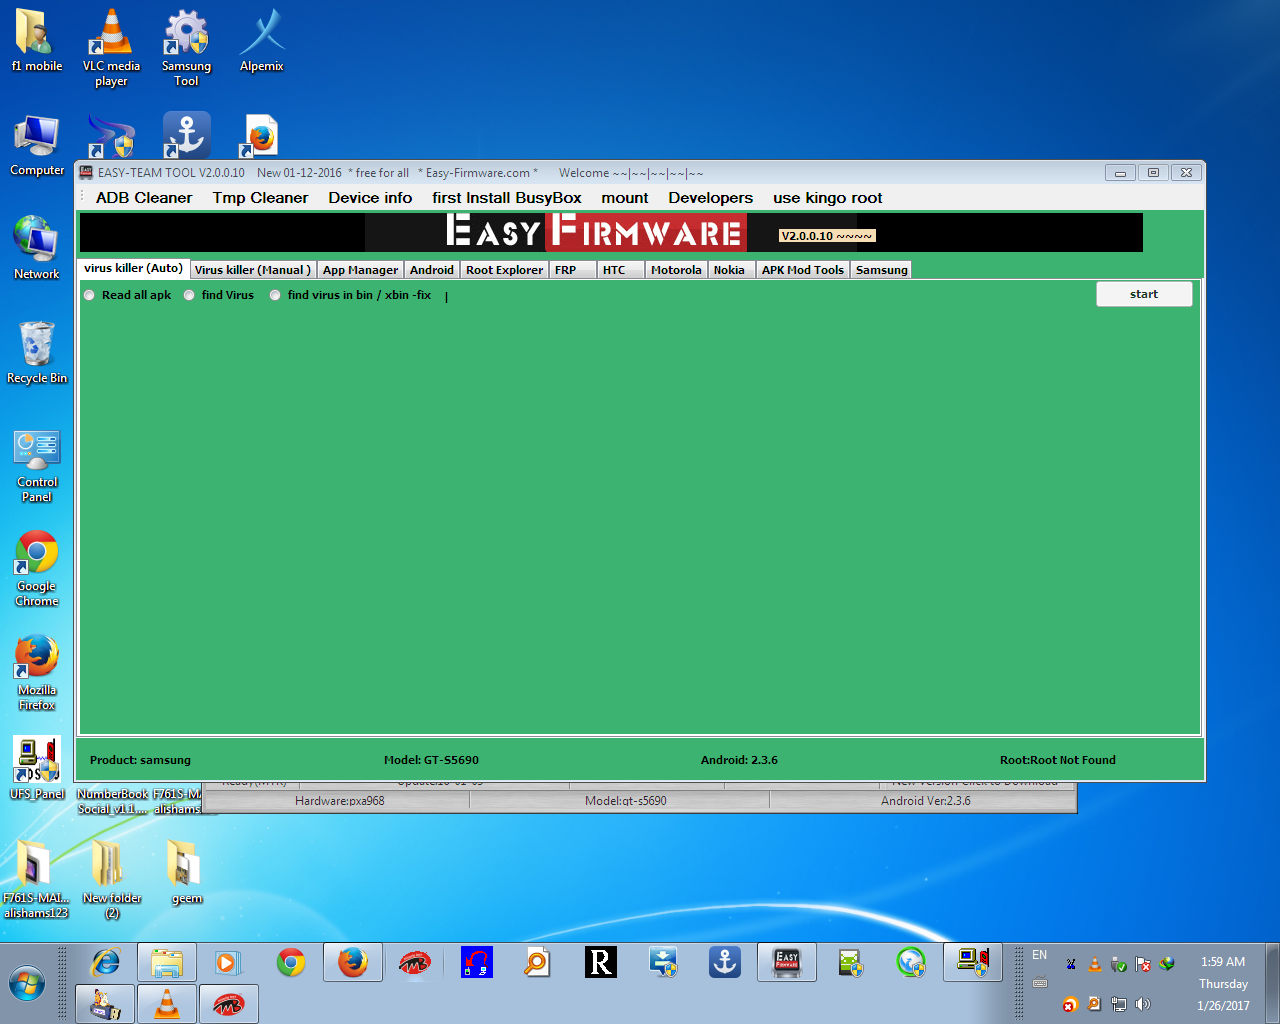Click the anchor icon in the taskbar
Image resolution: width=1280 pixels, height=1024 pixels.
(725, 963)
